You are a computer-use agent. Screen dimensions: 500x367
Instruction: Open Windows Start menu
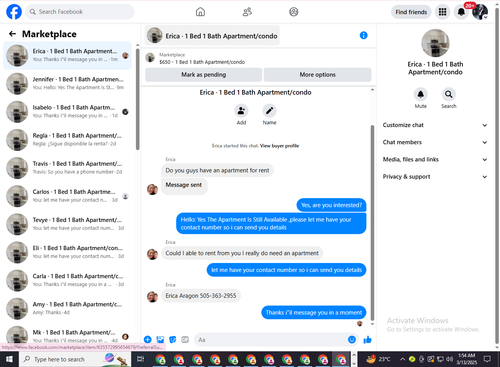pos(9,359)
